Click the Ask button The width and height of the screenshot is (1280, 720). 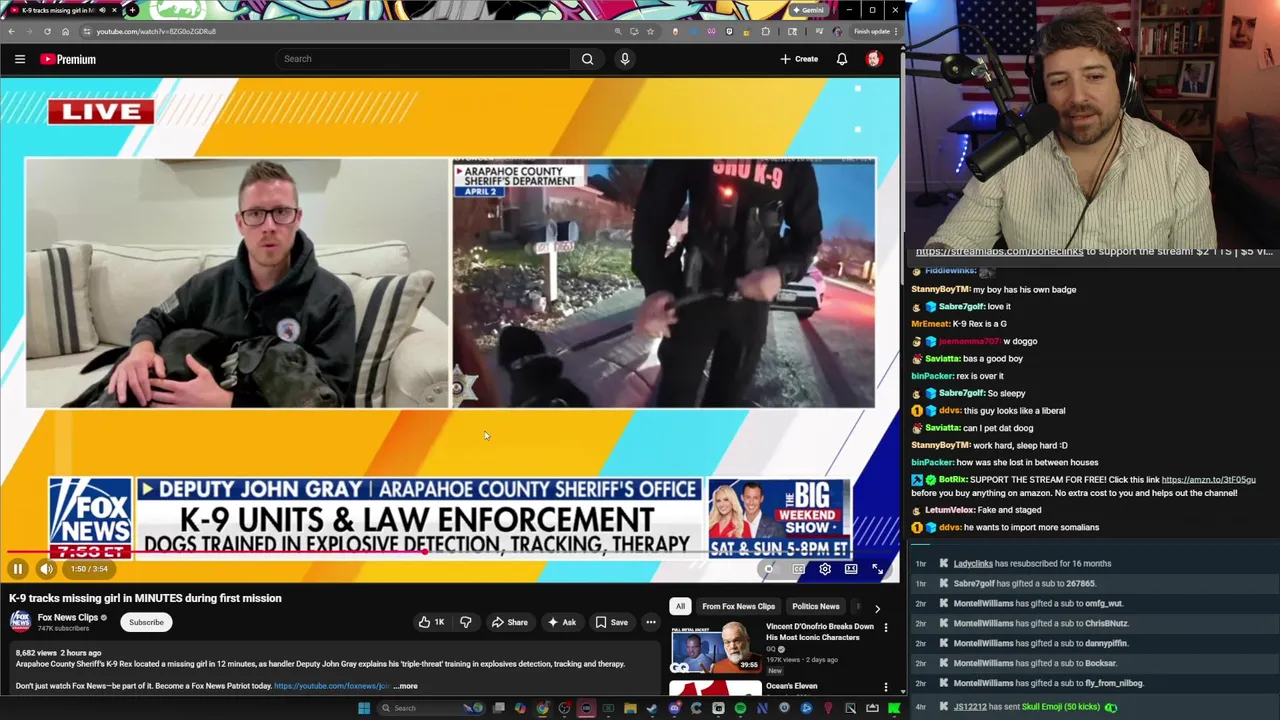[561, 622]
